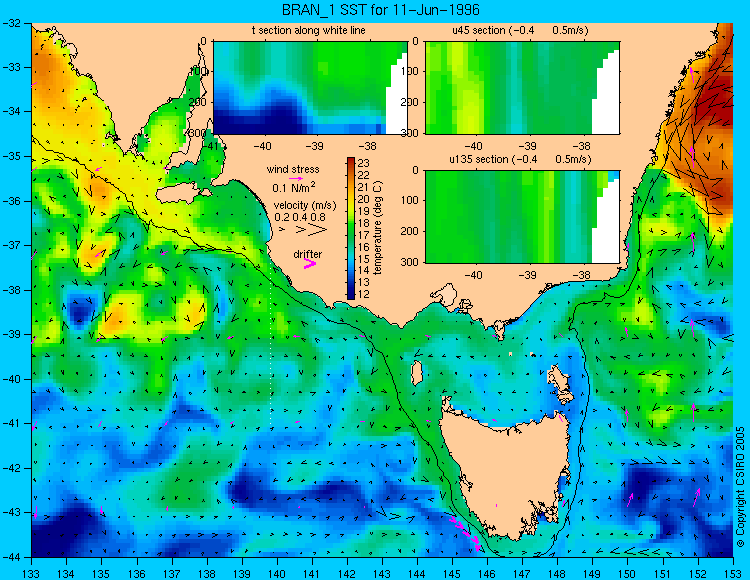The image size is (750, 580).
Task: Click latitude label -34 on left axis
Action: pyautogui.click(x=11, y=111)
